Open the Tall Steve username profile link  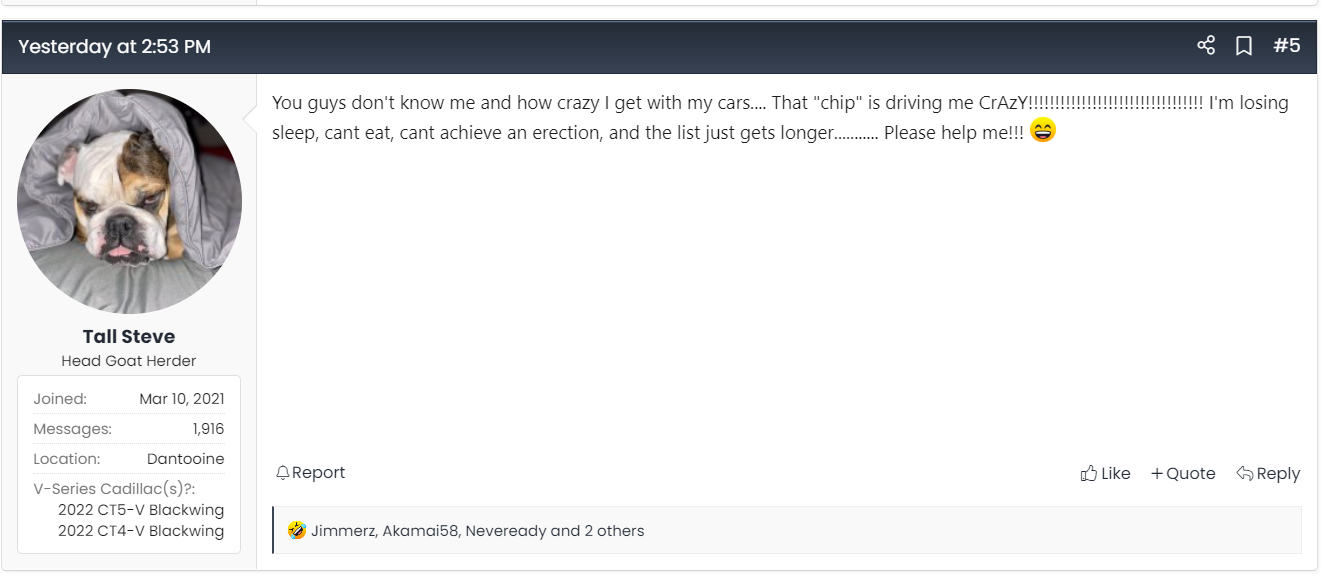point(129,336)
